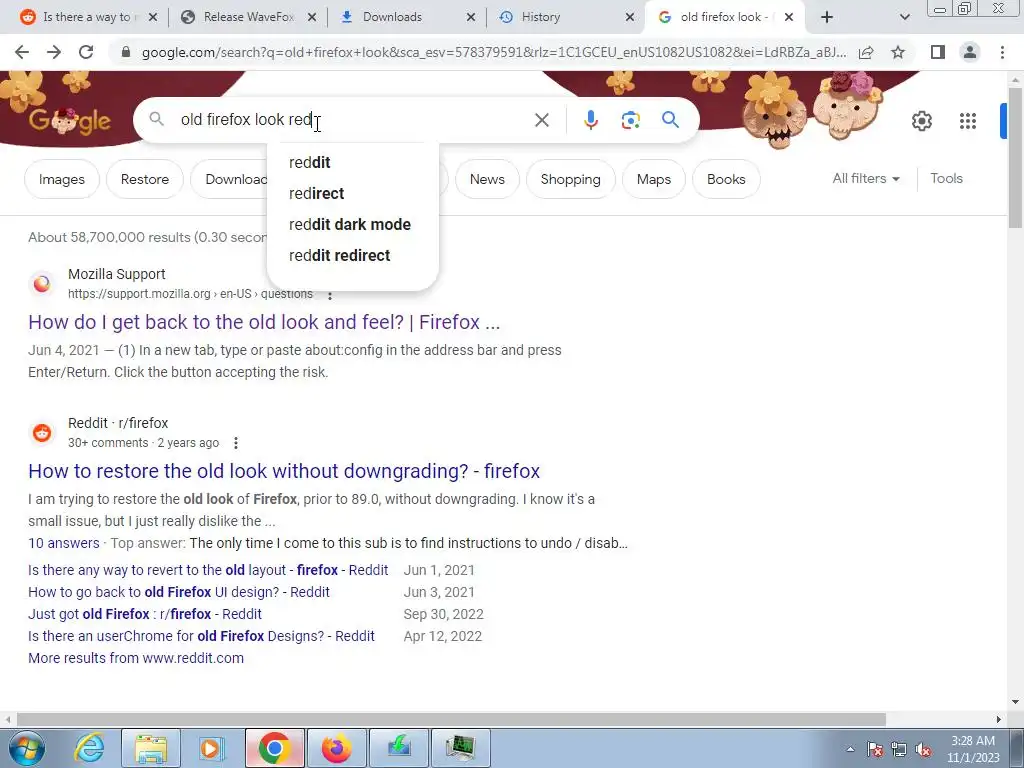Open the tab search dropdown arrow

pyautogui.click(x=904, y=17)
